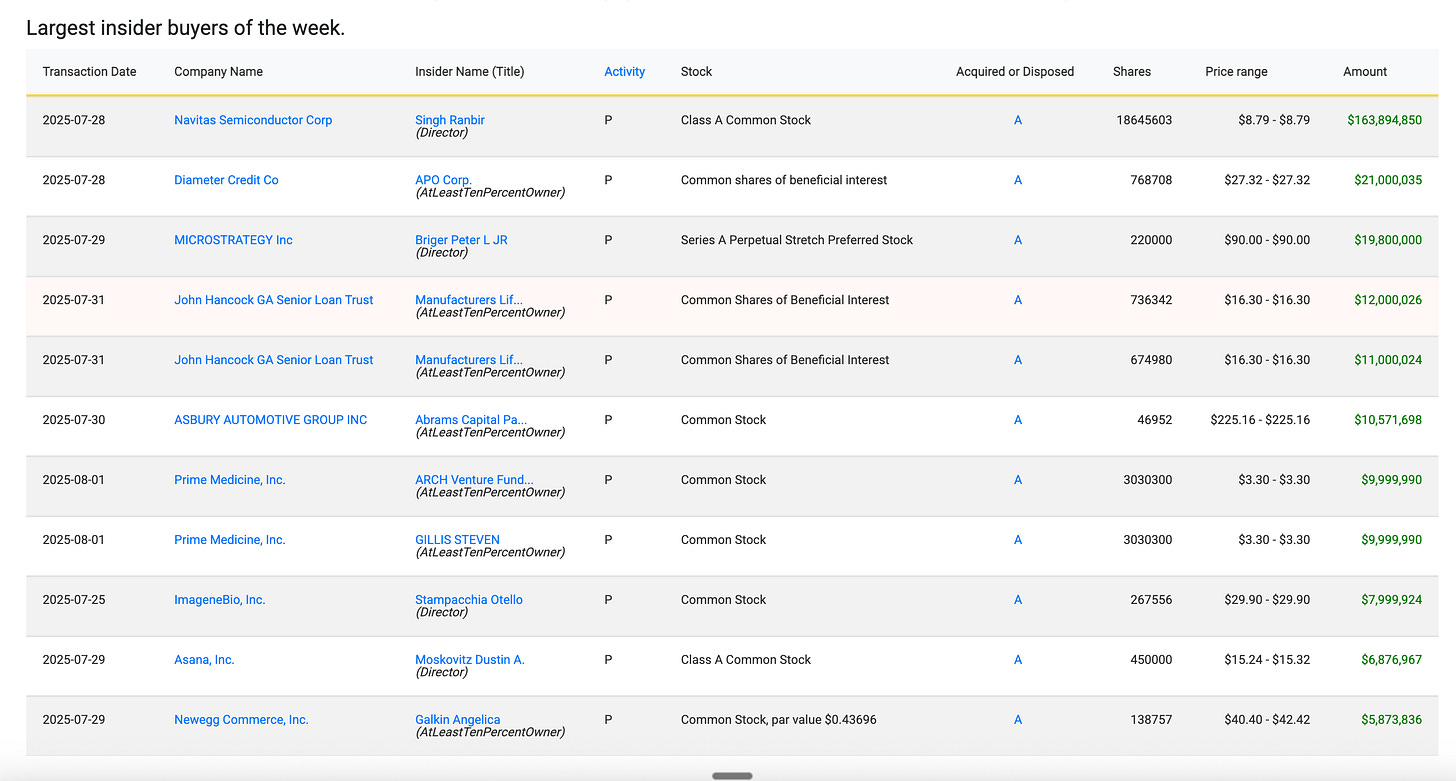This screenshot has height=781, width=1456.
Task: Open Diameter Credit Co company link
Action: 226,180
